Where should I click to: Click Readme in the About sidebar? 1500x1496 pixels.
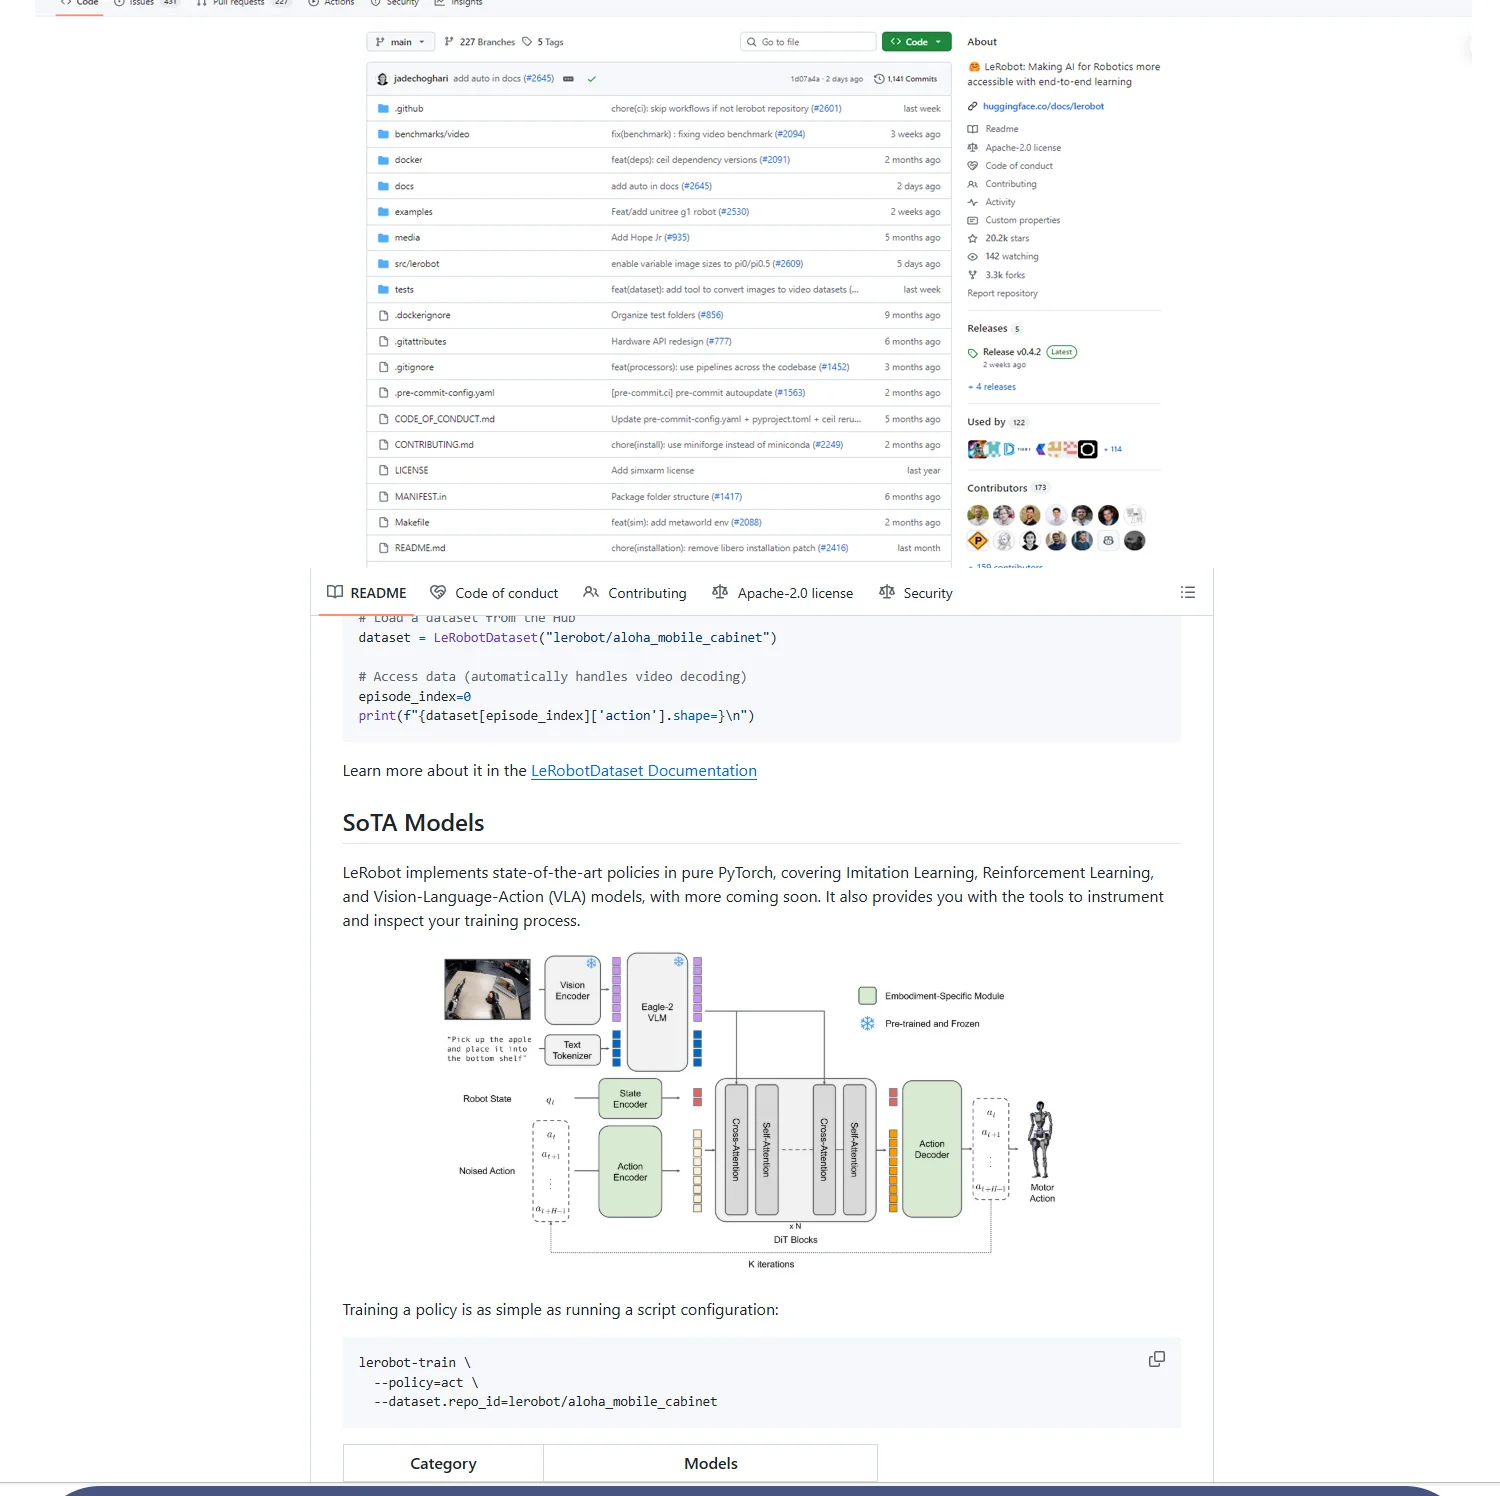[1002, 129]
